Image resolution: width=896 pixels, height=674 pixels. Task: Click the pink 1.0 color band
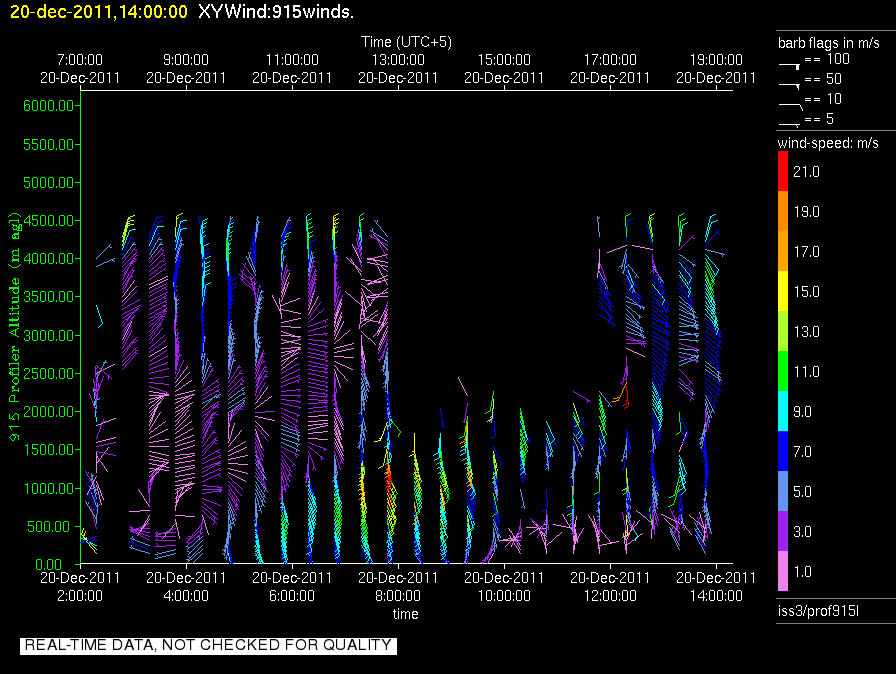pos(782,571)
